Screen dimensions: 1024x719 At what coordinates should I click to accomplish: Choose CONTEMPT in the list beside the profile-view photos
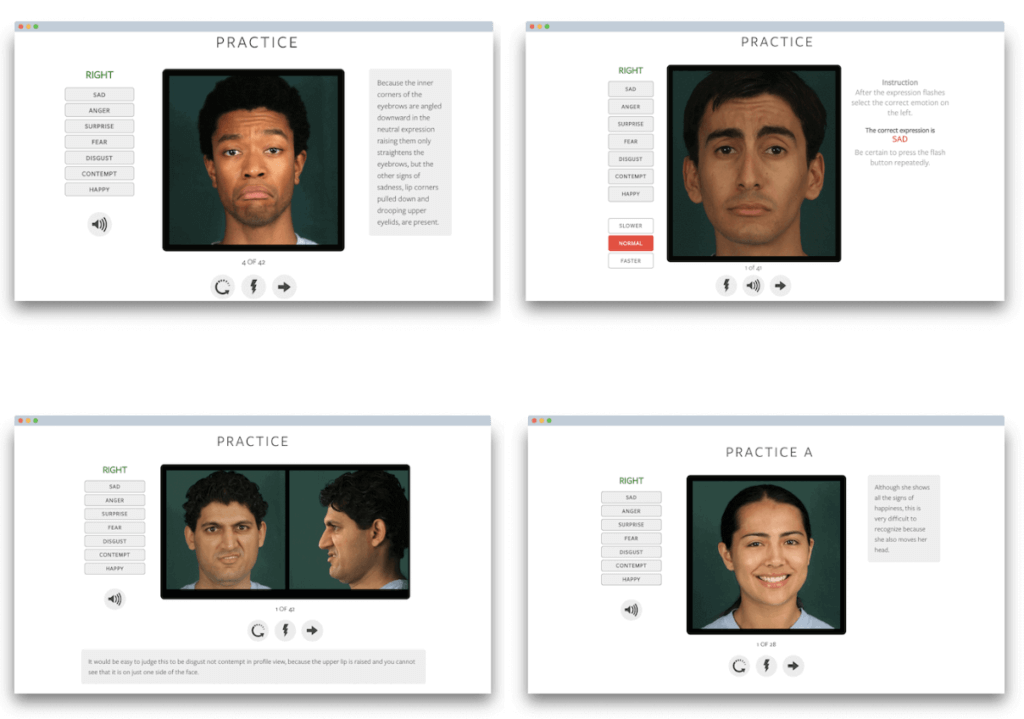tap(115, 555)
